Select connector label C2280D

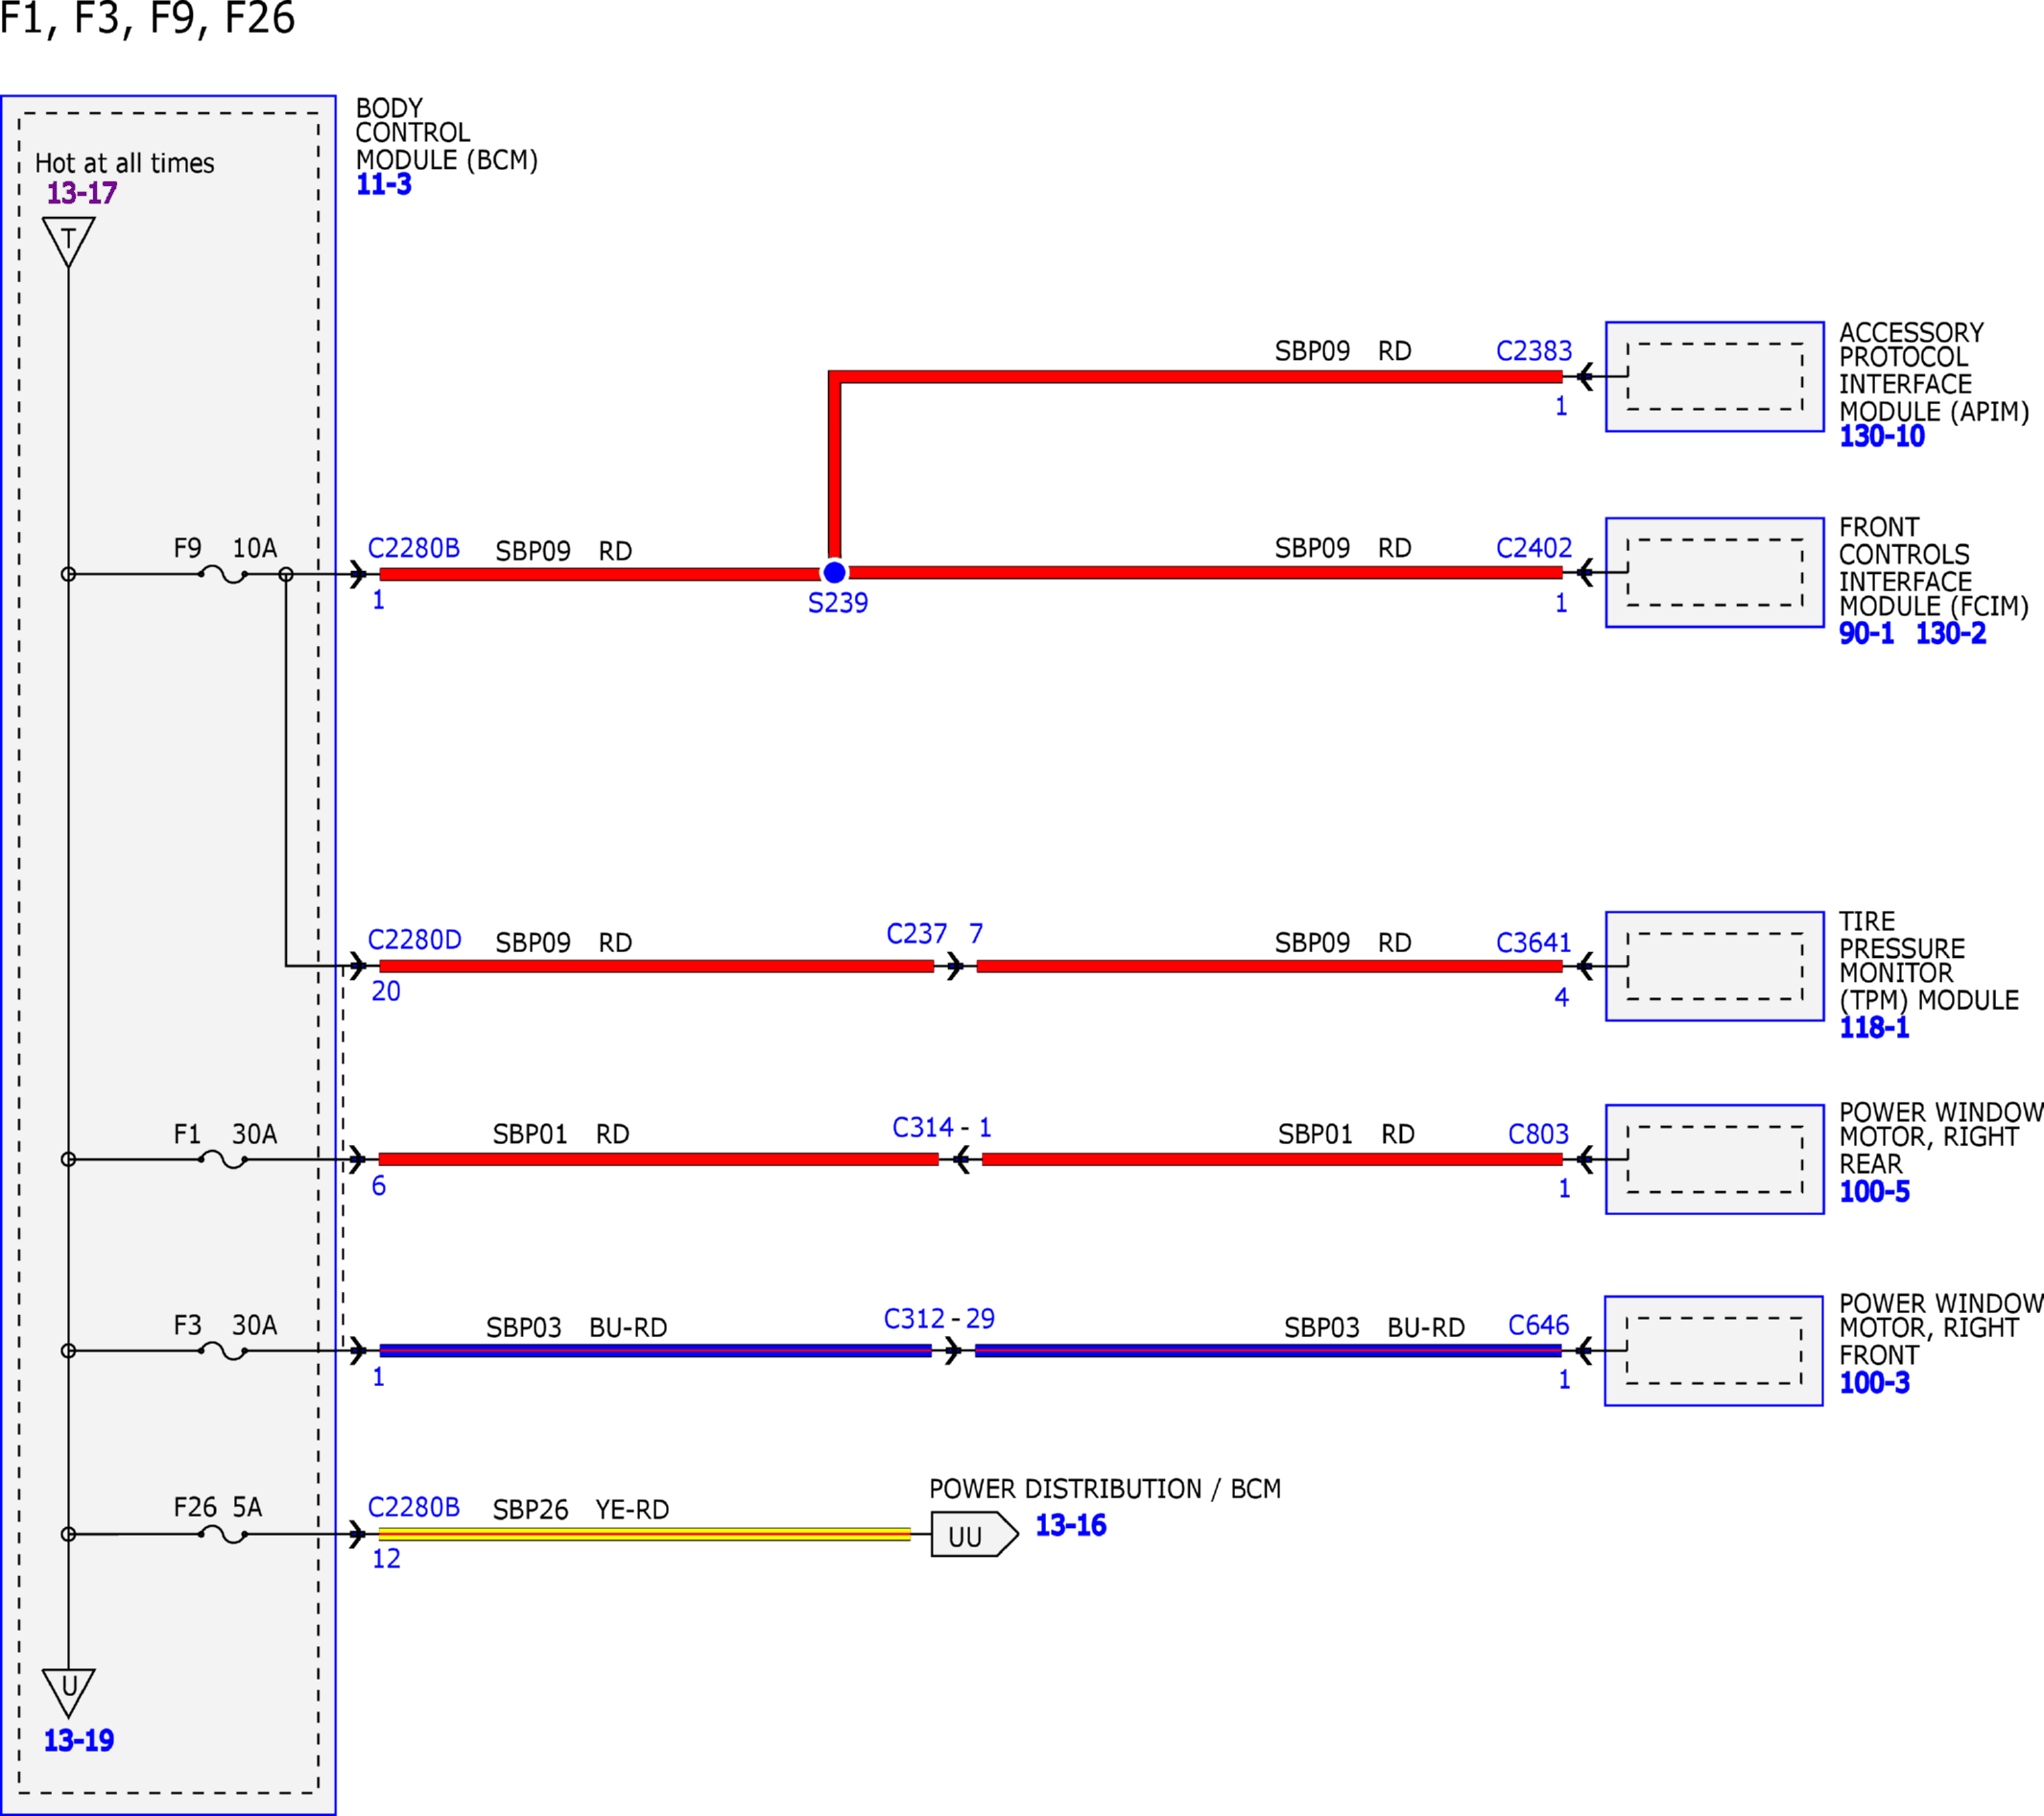415,940
